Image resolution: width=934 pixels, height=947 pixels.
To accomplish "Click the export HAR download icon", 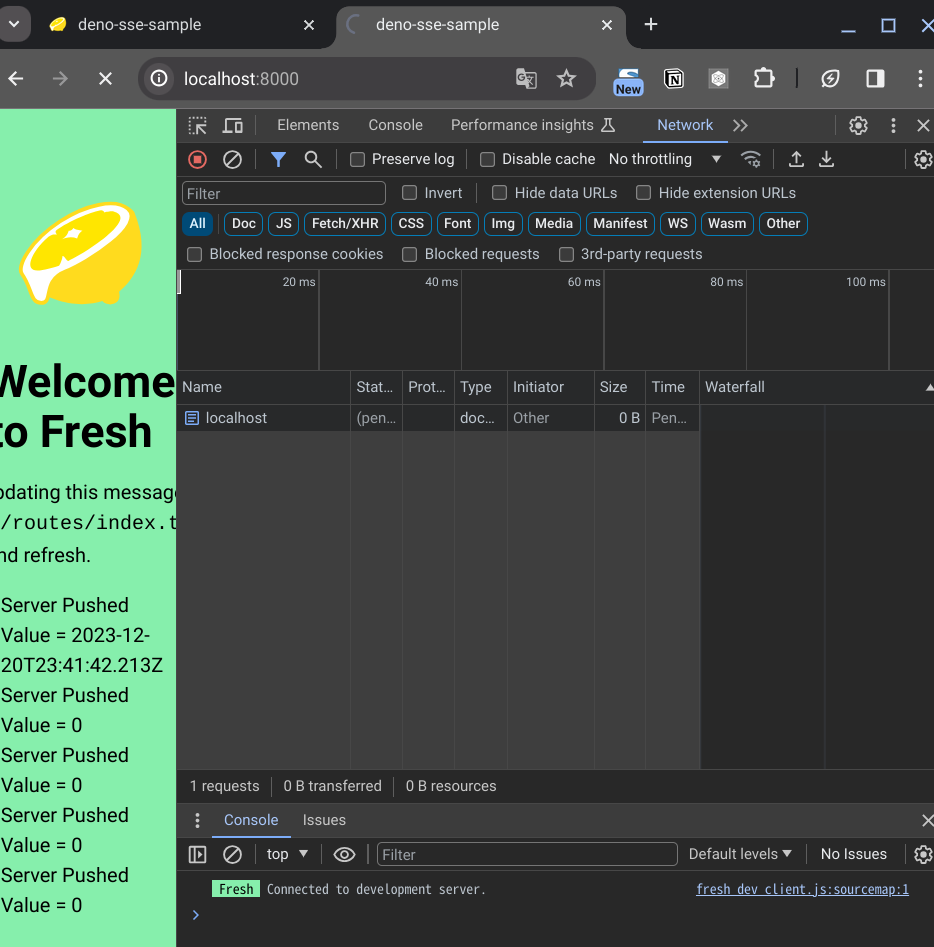I will click(x=827, y=159).
